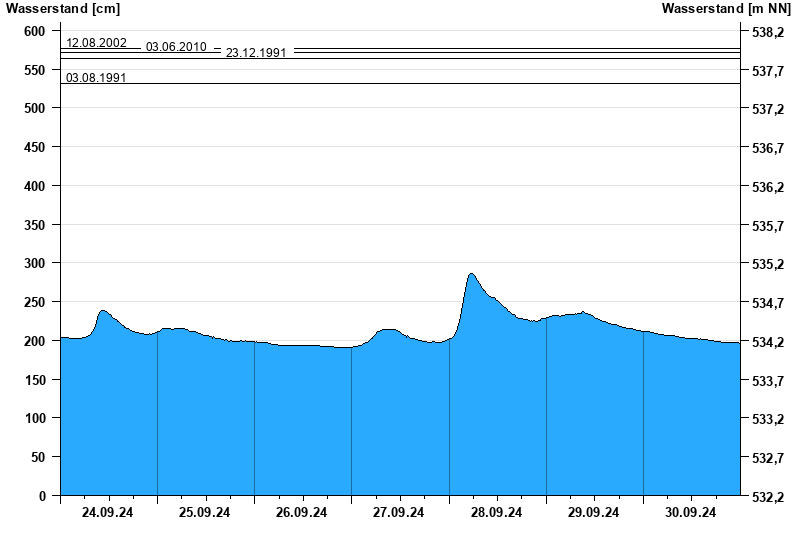The height and width of the screenshot is (550, 800).
Task: Select the 535,2 value on the right axis
Action: [766, 264]
